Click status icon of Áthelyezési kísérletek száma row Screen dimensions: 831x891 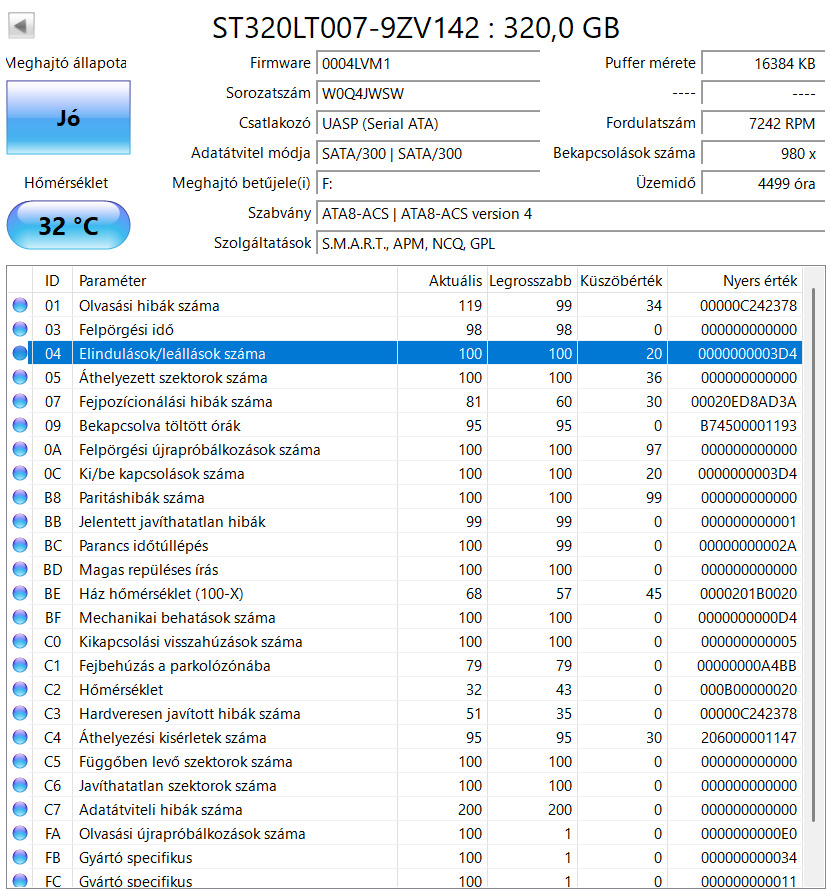pyautogui.click(x=20, y=737)
